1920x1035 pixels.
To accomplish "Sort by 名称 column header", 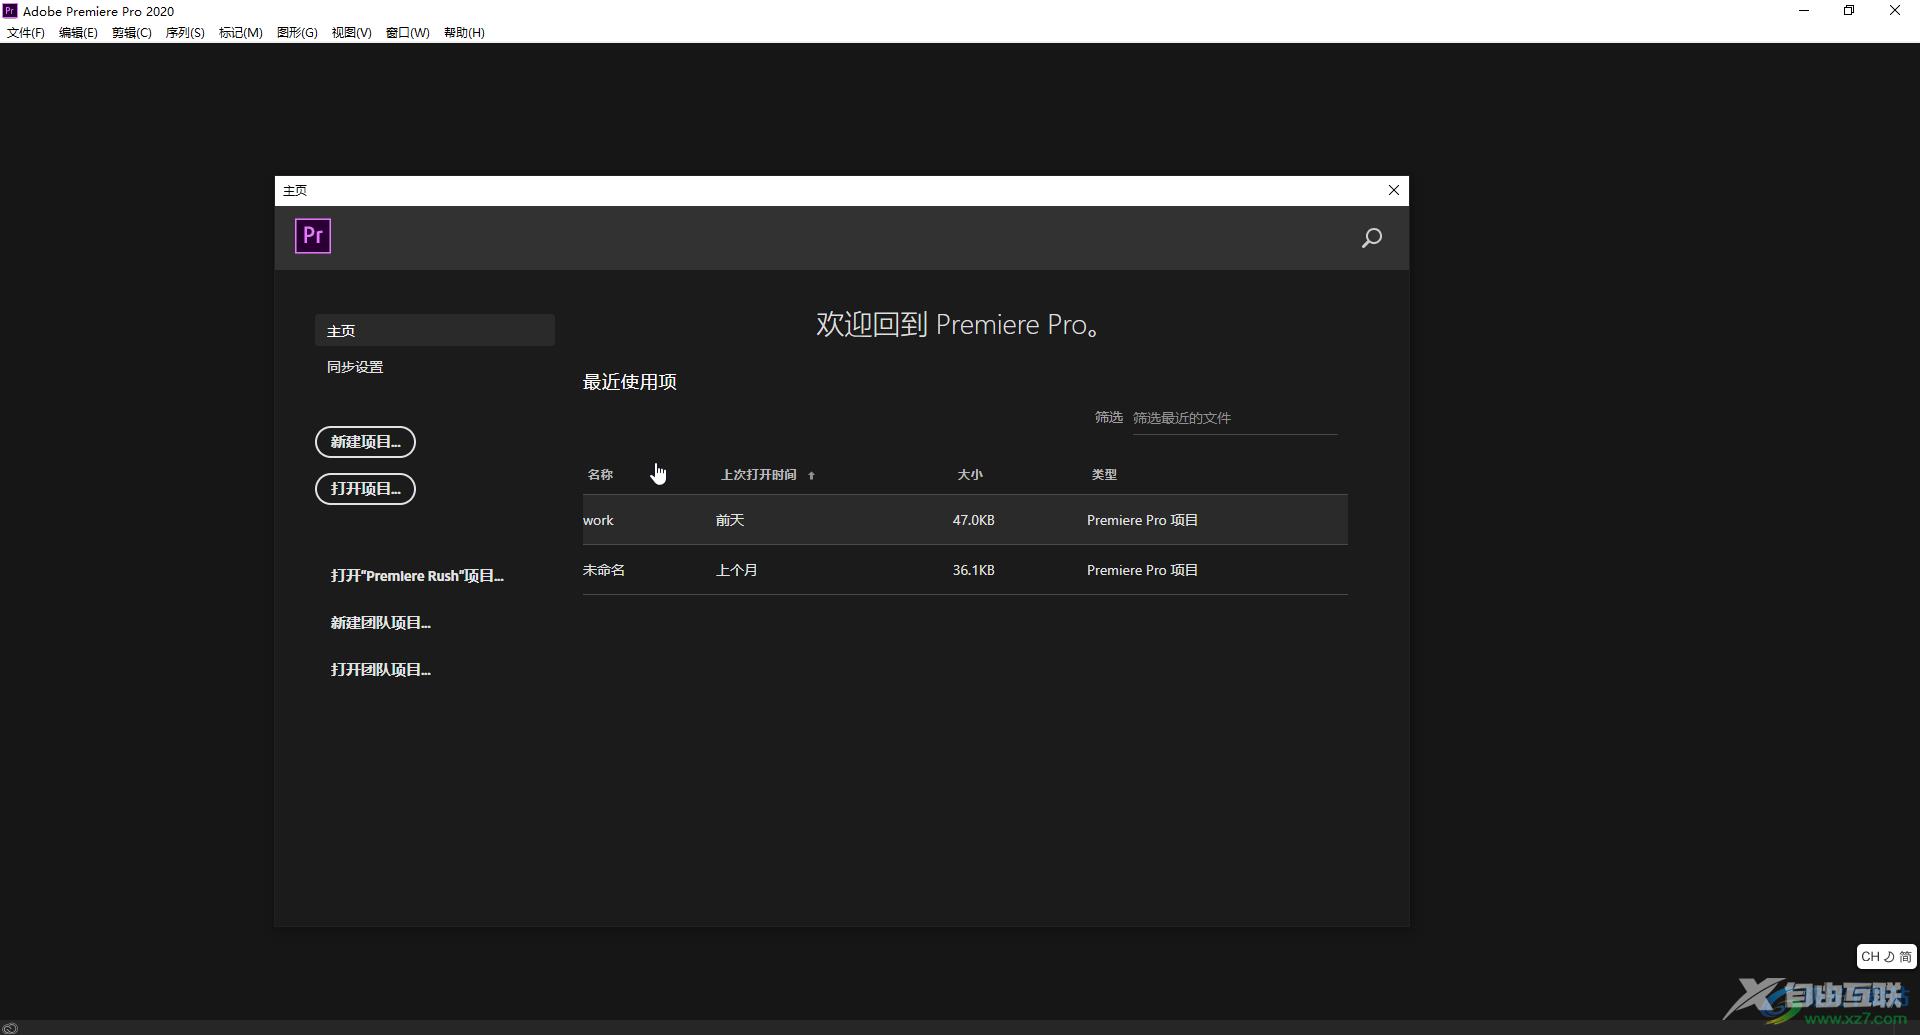I will point(600,475).
